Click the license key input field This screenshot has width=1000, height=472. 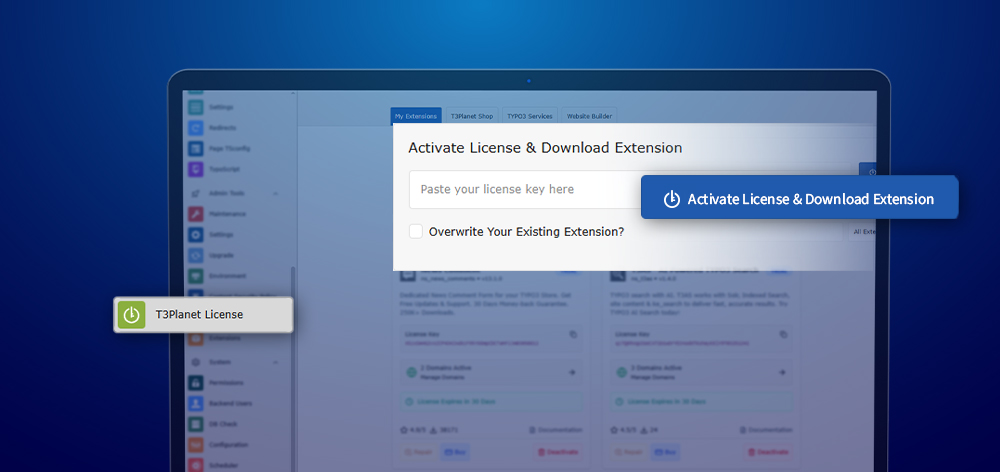(x=520, y=189)
